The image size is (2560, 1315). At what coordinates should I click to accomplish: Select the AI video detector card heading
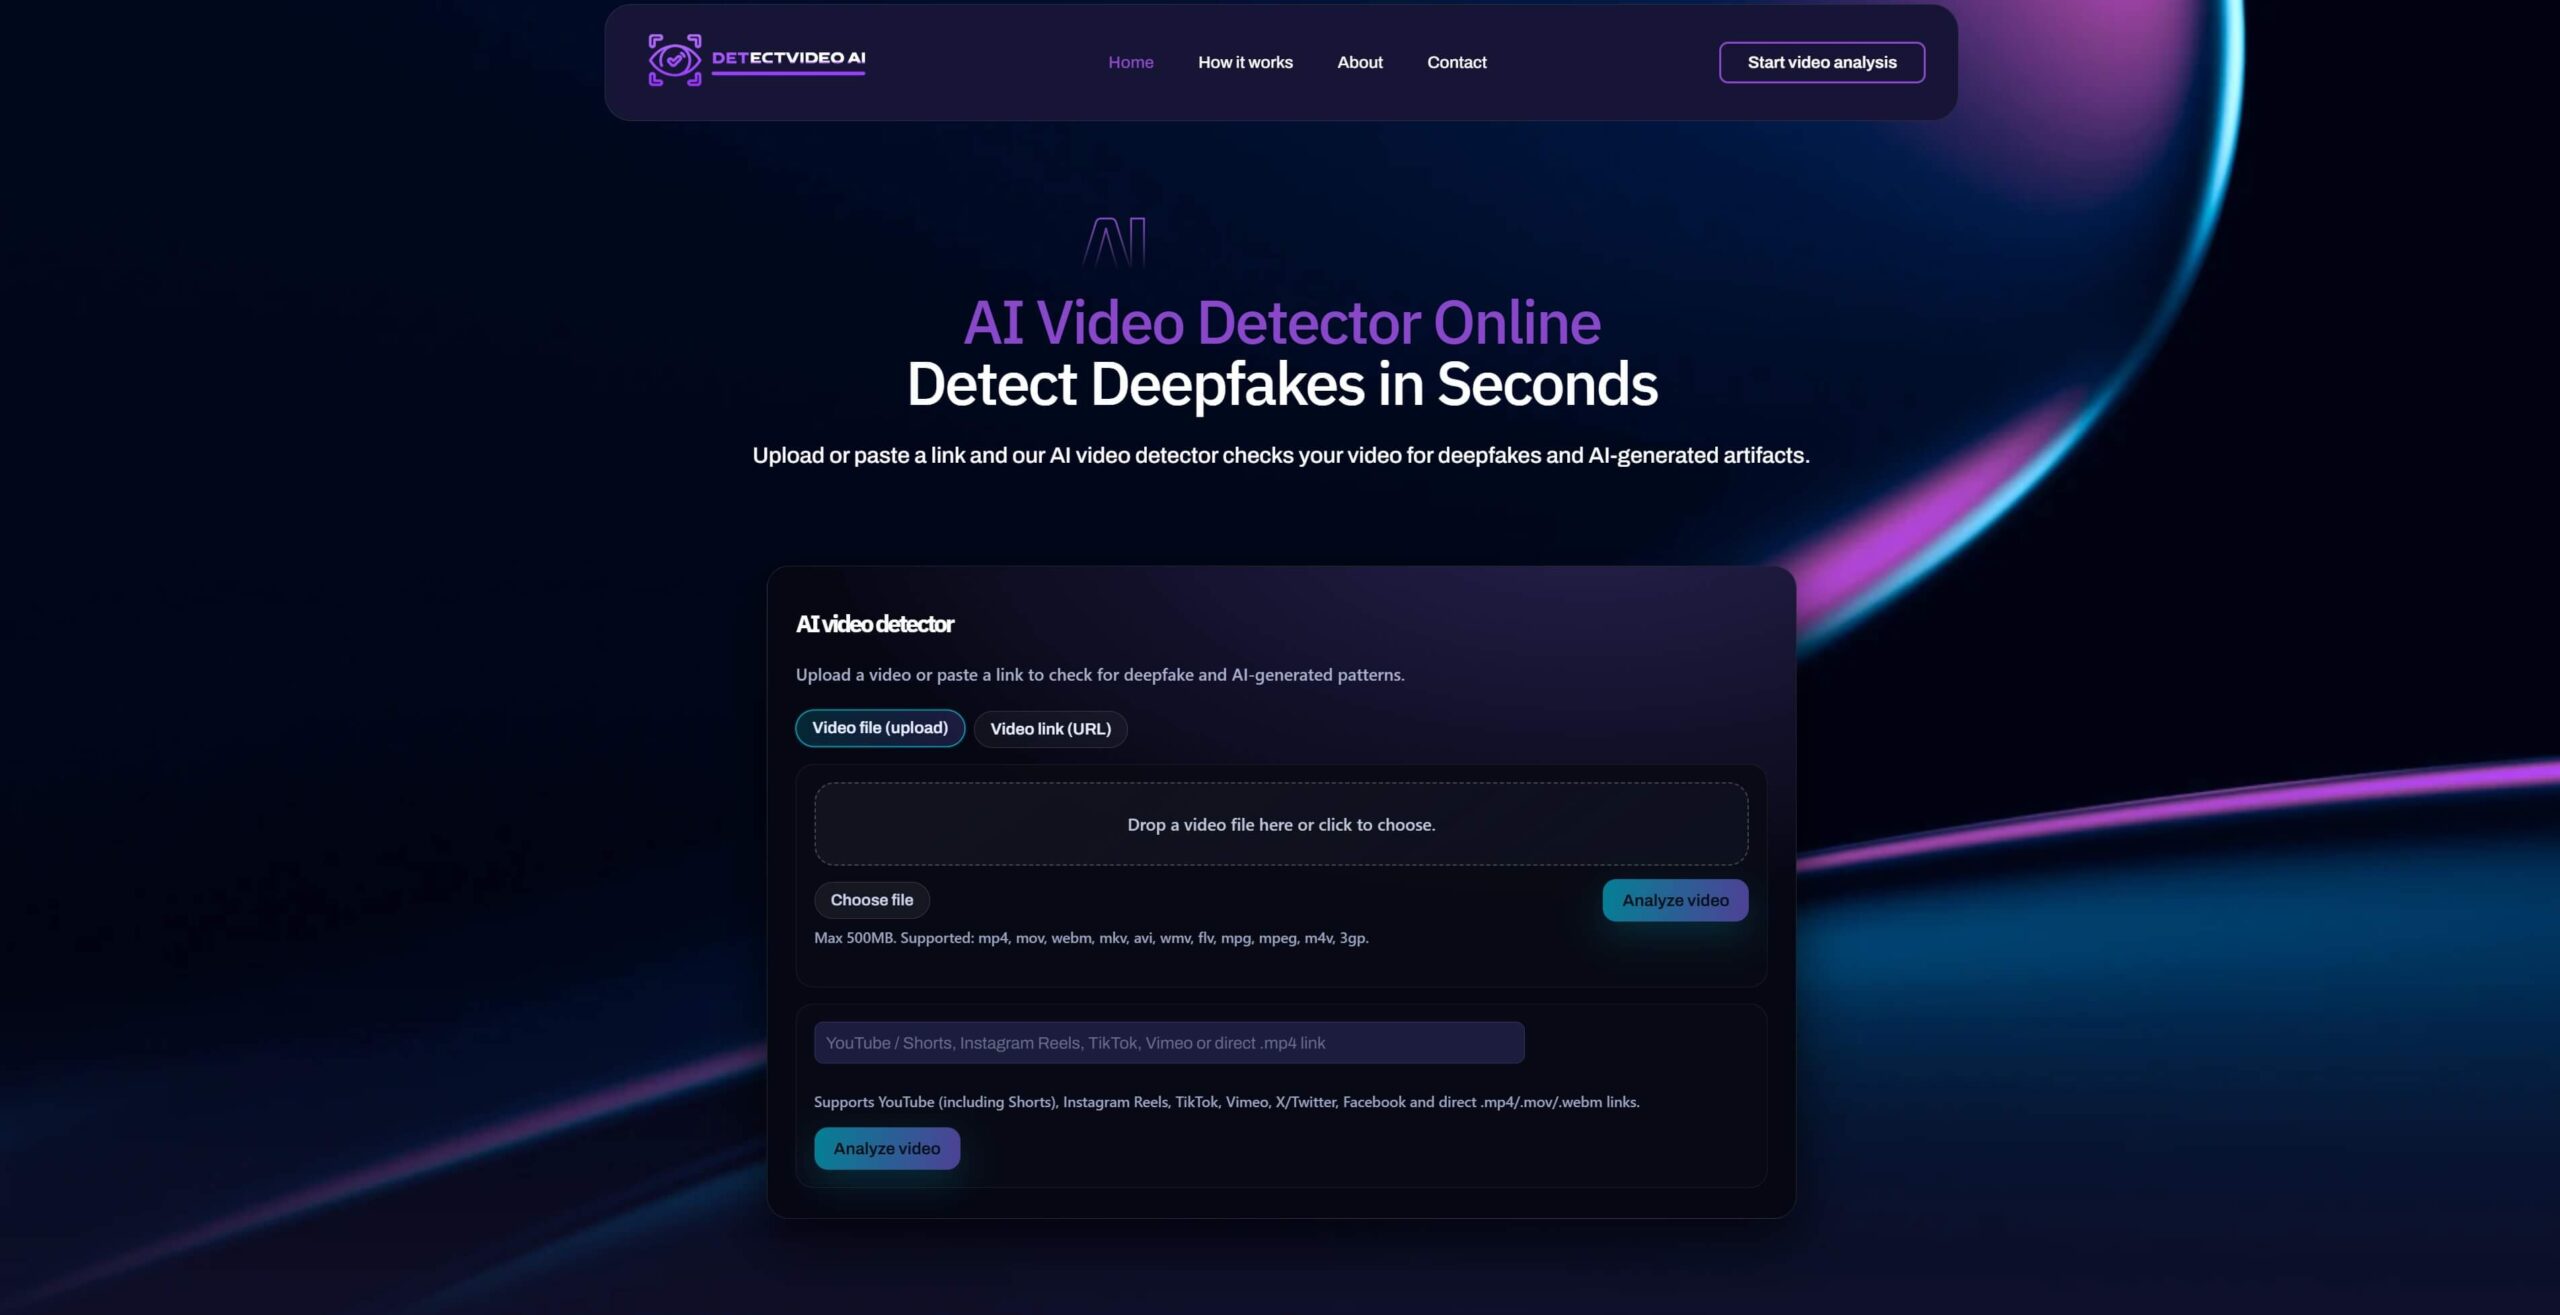874,623
